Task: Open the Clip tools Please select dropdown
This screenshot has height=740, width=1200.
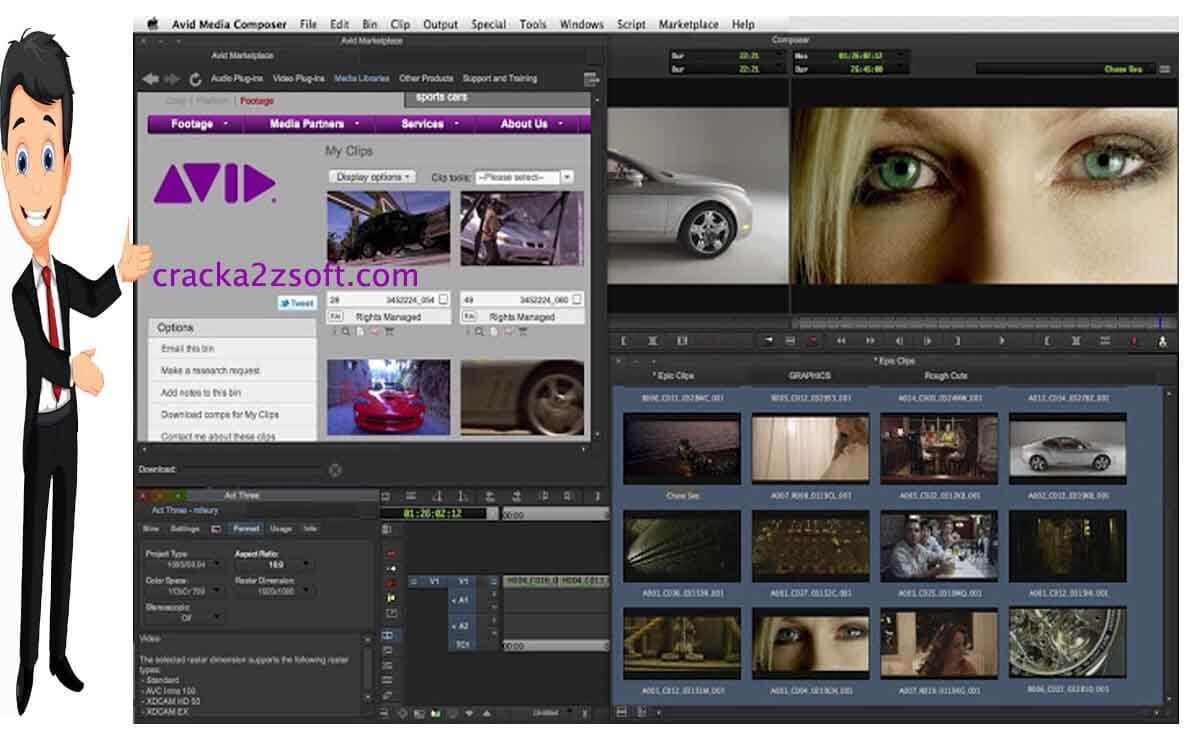Action: tap(523, 177)
